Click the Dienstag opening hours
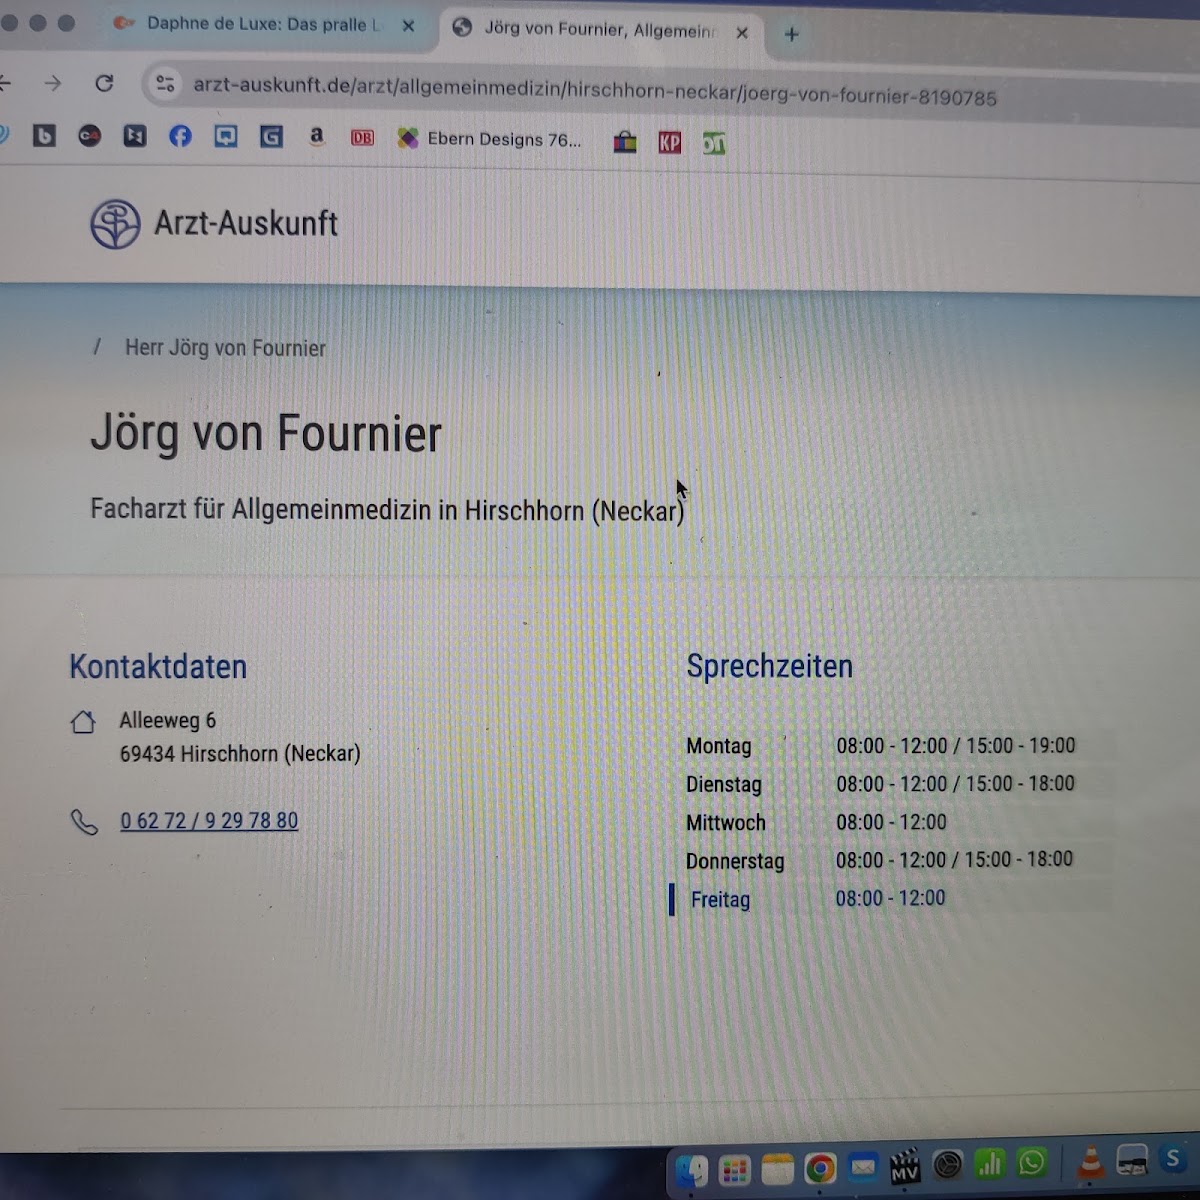This screenshot has height=1200, width=1200. tap(955, 784)
